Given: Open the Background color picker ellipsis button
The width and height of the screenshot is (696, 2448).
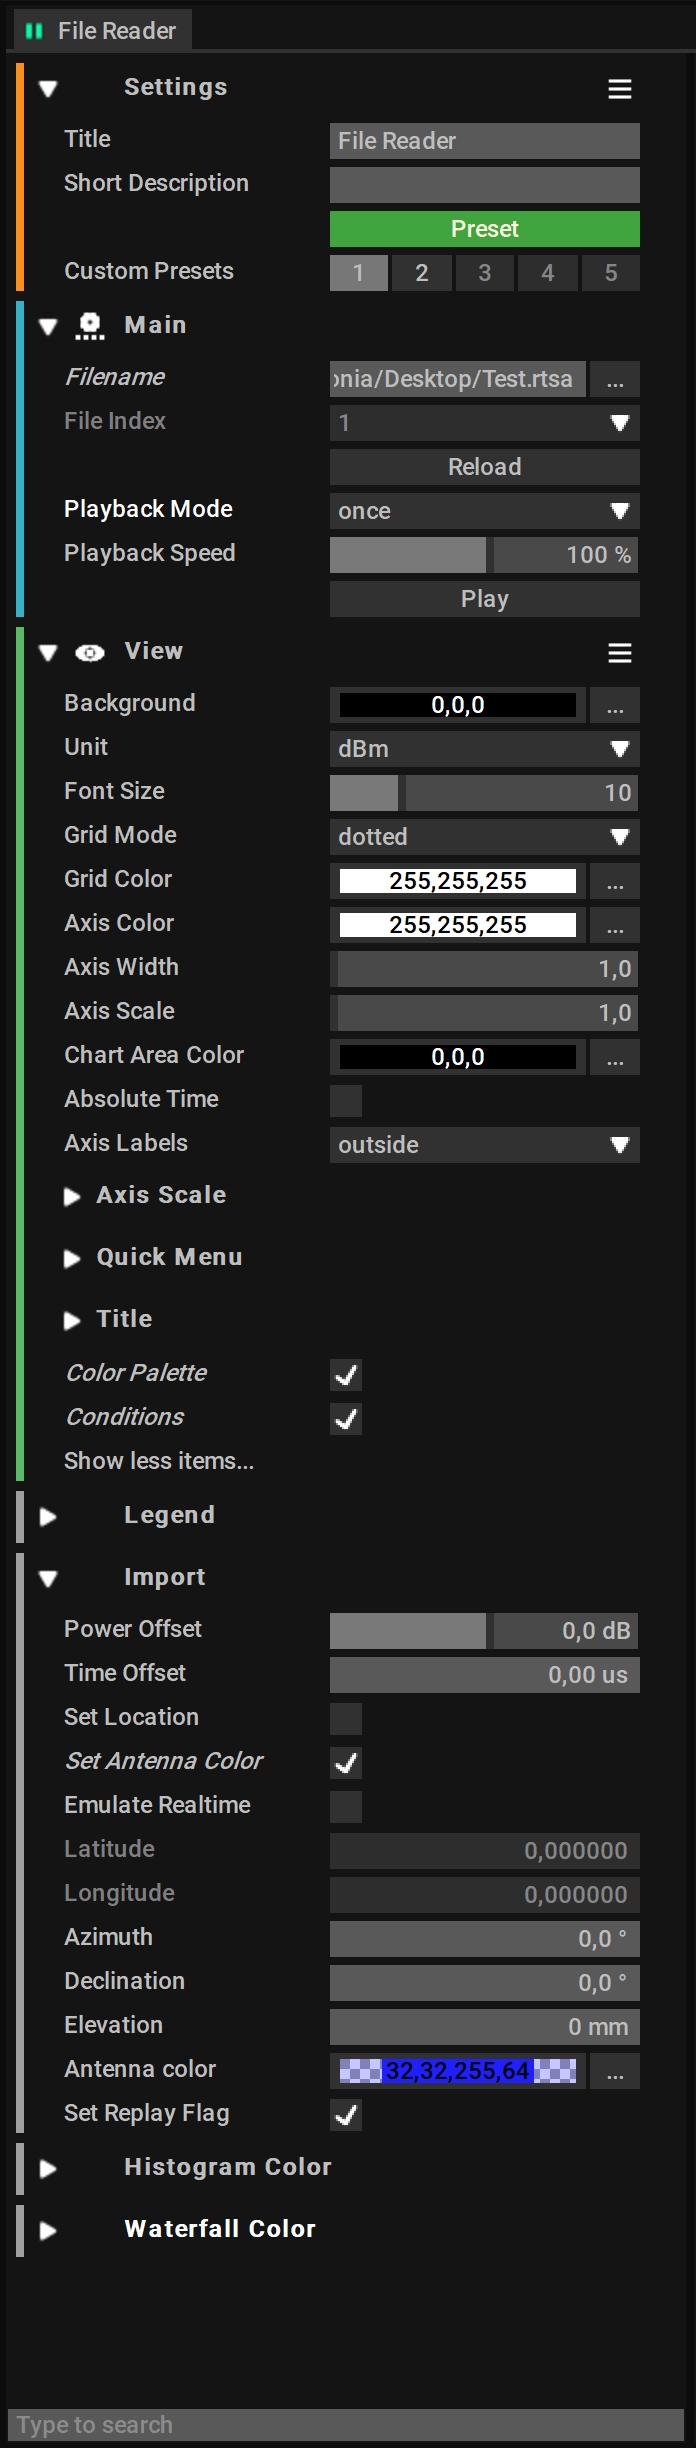Looking at the screenshot, I should click(614, 705).
